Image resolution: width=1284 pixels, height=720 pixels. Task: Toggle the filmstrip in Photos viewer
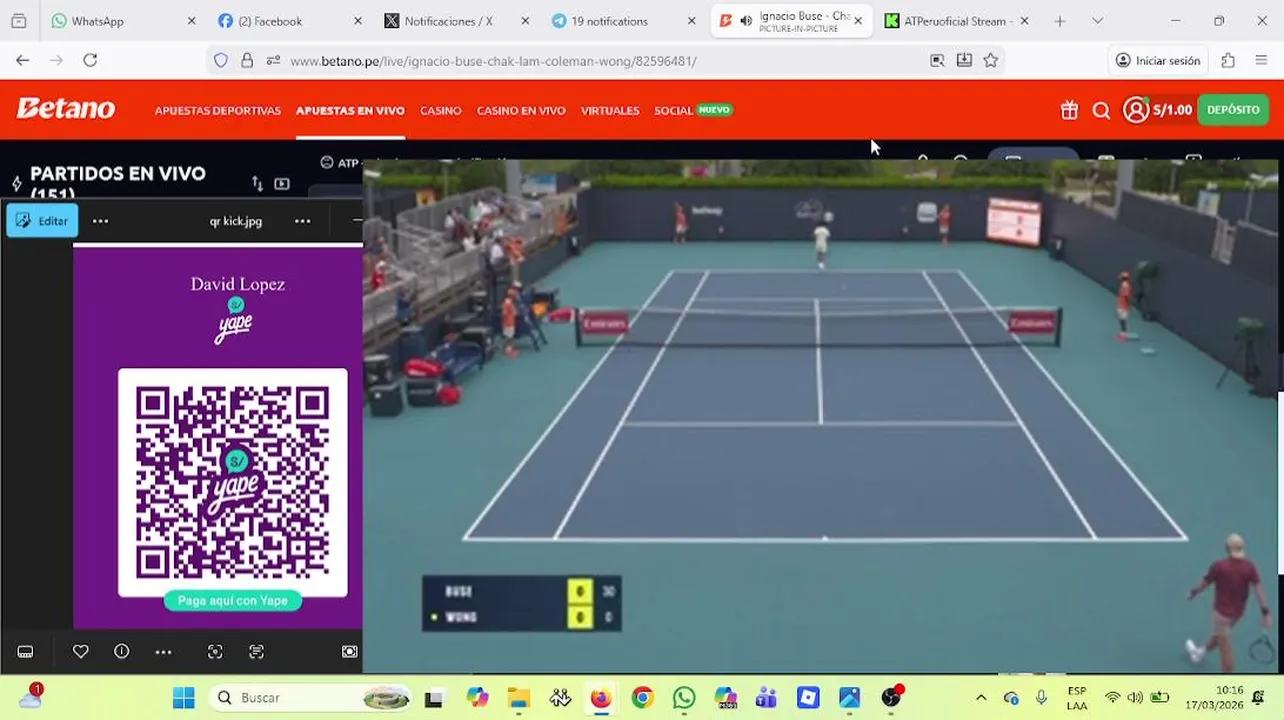(25, 651)
